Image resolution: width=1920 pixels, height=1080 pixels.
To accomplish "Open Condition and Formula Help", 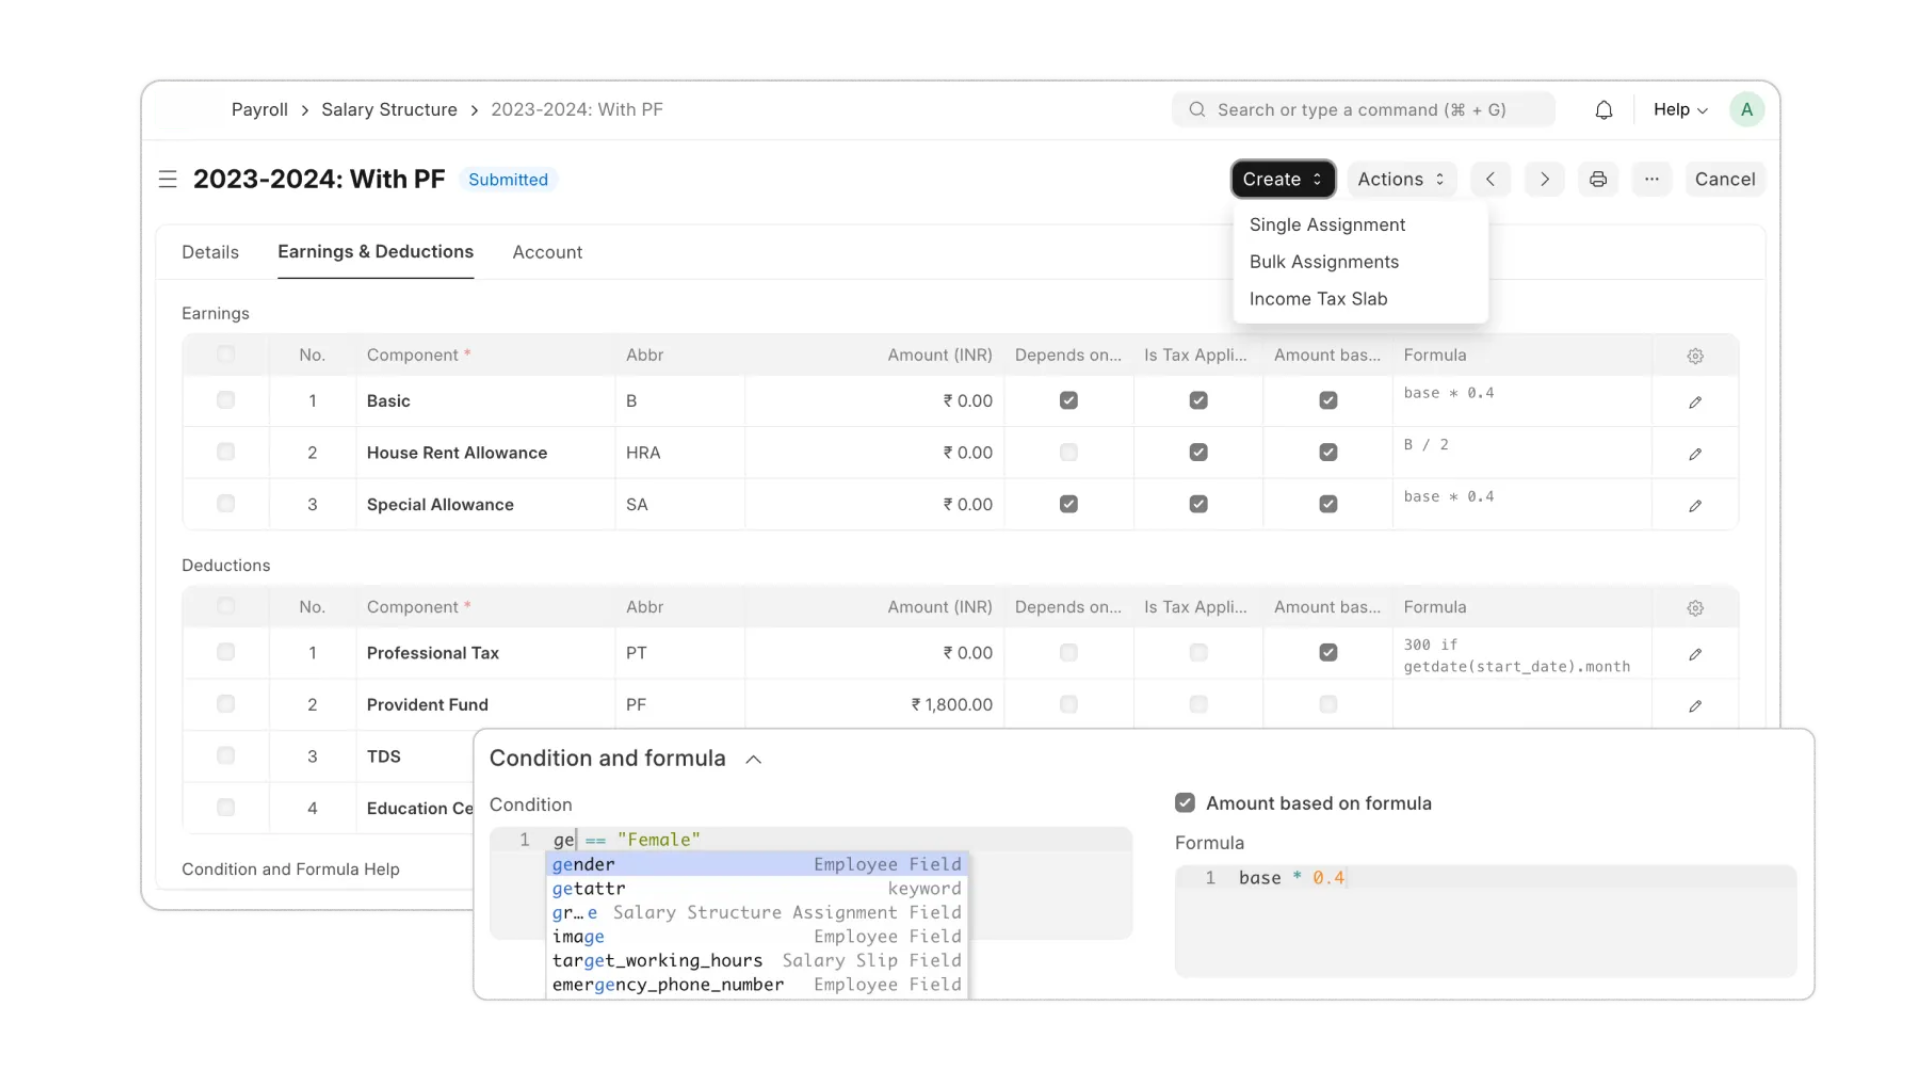I will (290, 869).
